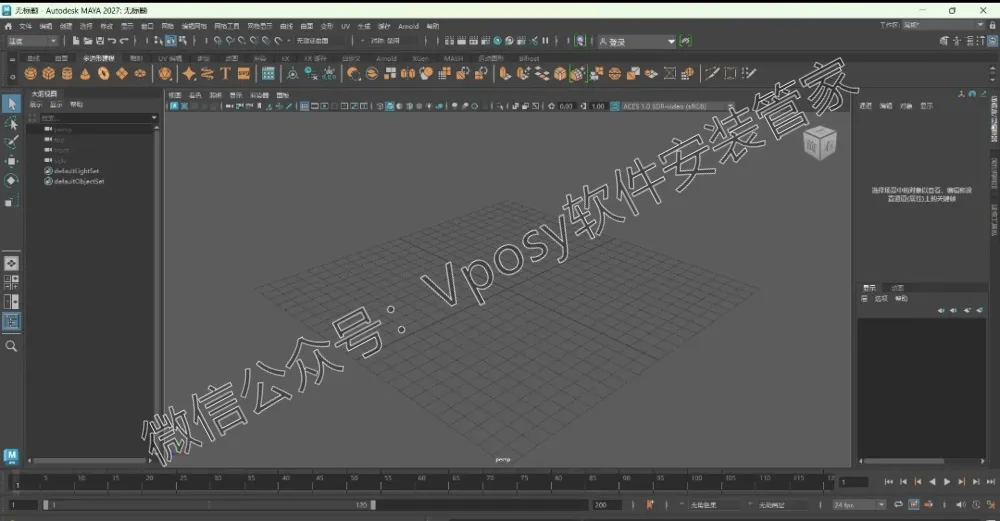Viewport: 1000px width, 521px height.
Task: Switch to the Bifrost shelf tab
Action: click(x=529, y=58)
